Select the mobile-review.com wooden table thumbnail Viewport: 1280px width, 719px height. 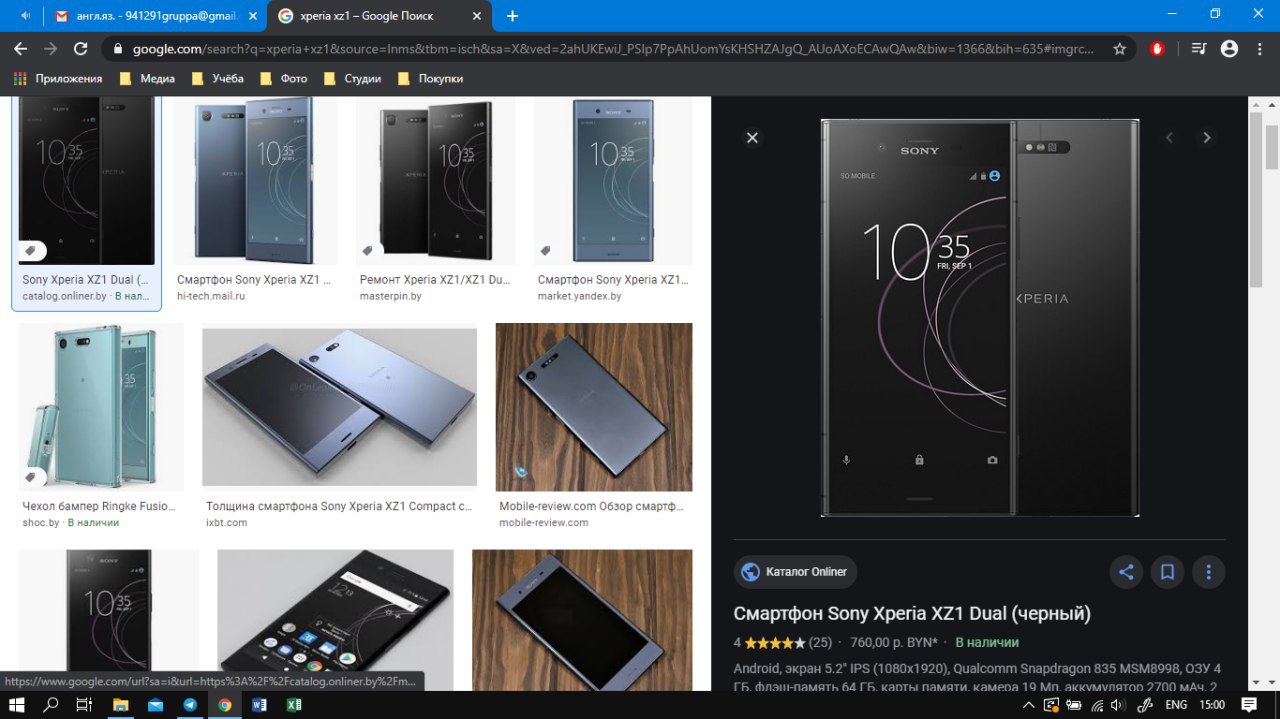pos(594,407)
